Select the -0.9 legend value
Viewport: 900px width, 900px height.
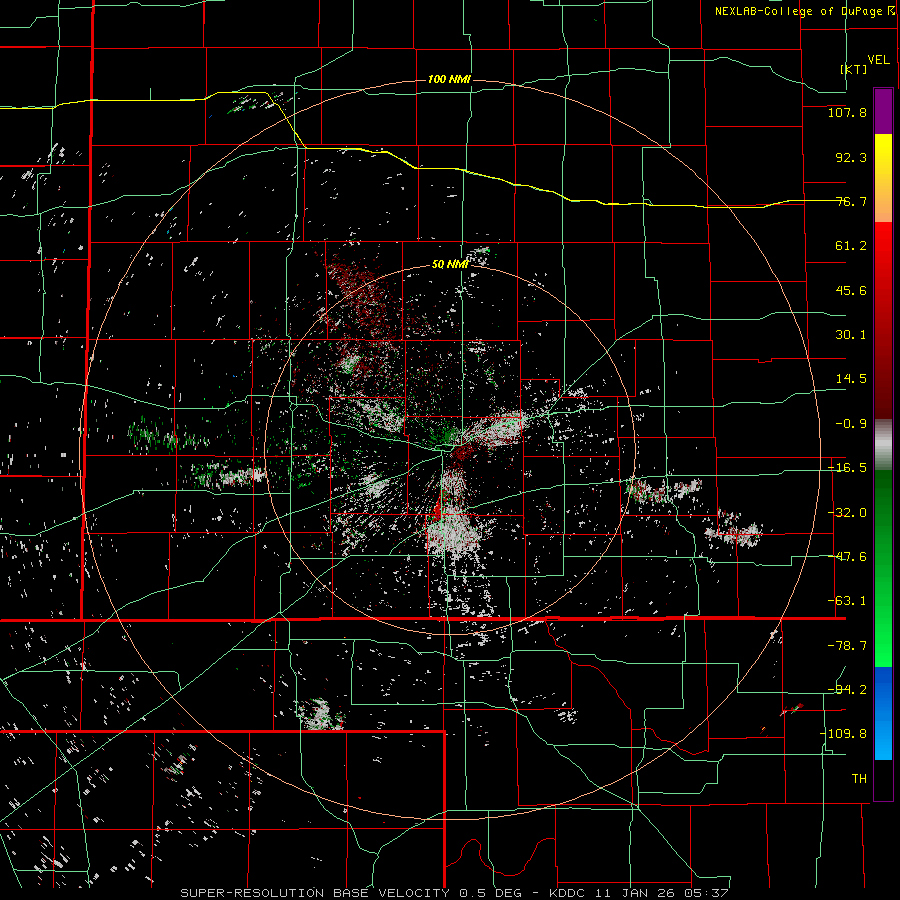[x=851, y=424]
